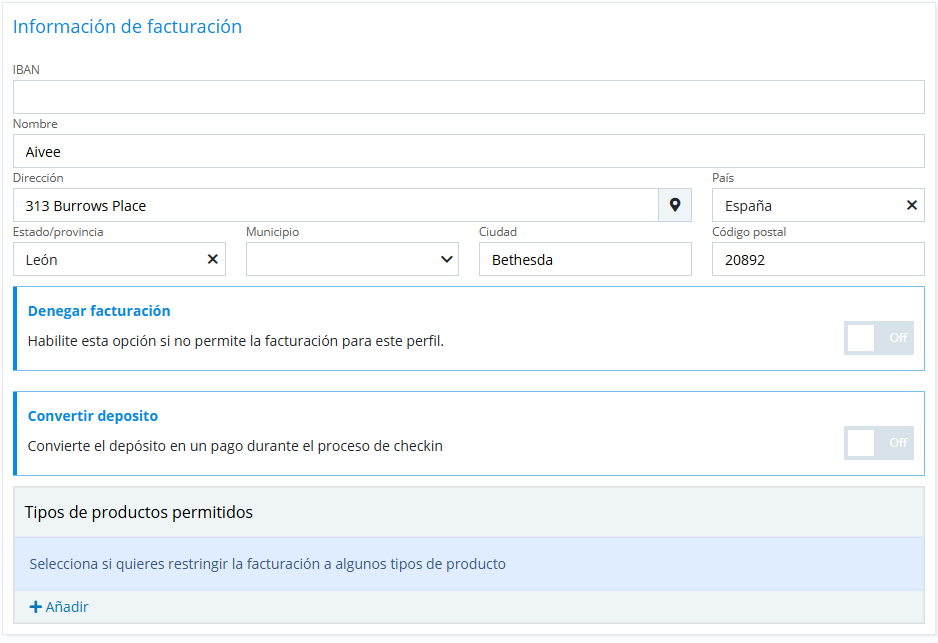The image size is (938, 643).
Task: Turn on the Convertir deposito switch
Action: pyautogui.click(x=878, y=443)
